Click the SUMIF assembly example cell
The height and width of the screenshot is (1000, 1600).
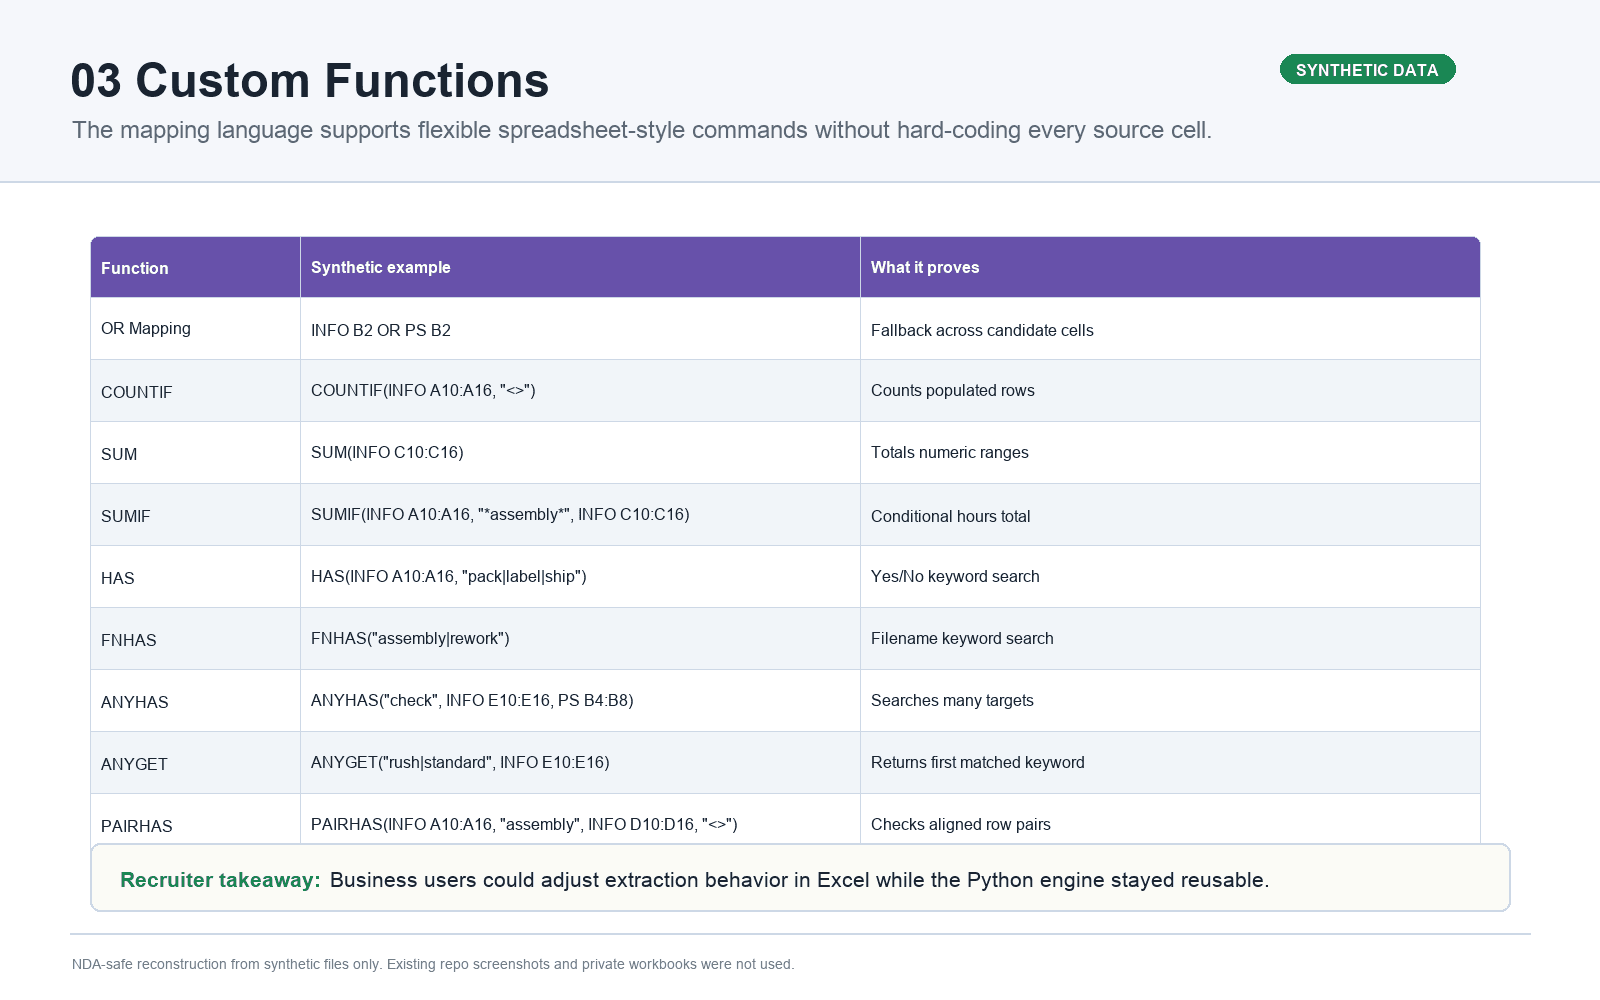(580, 515)
